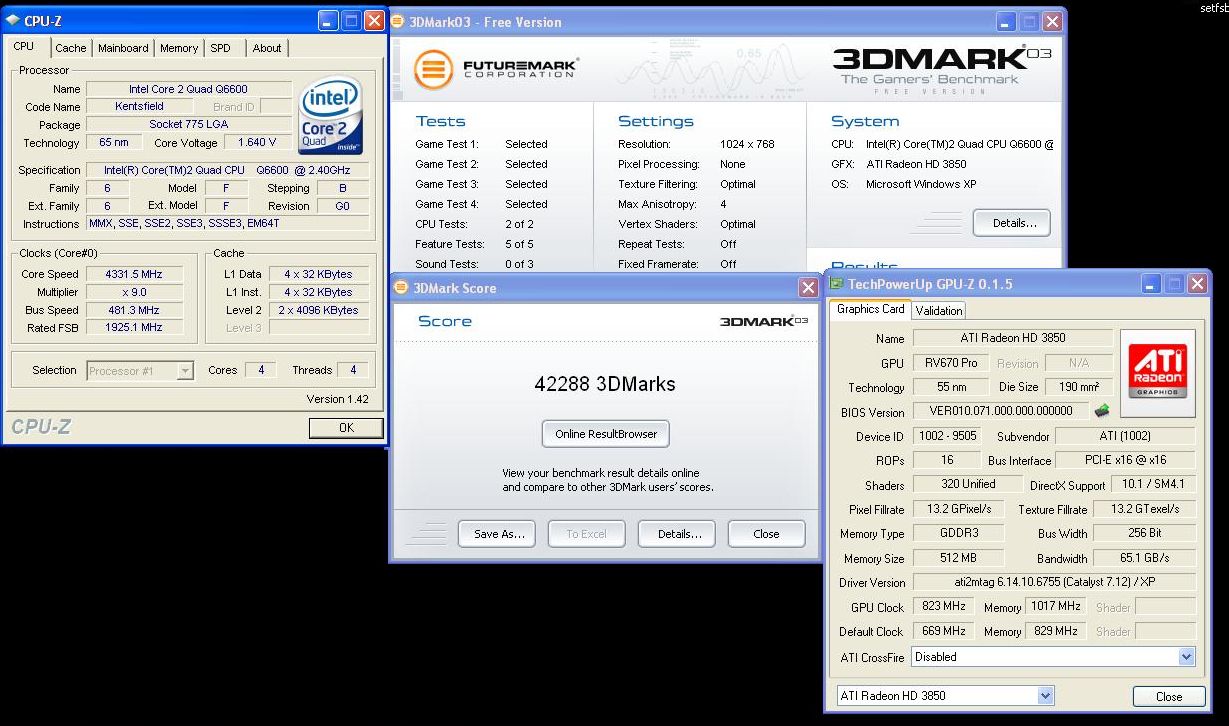Expand the ATI CrossFire dropdown
The image size is (1229, 726).
coord(1186,657)
